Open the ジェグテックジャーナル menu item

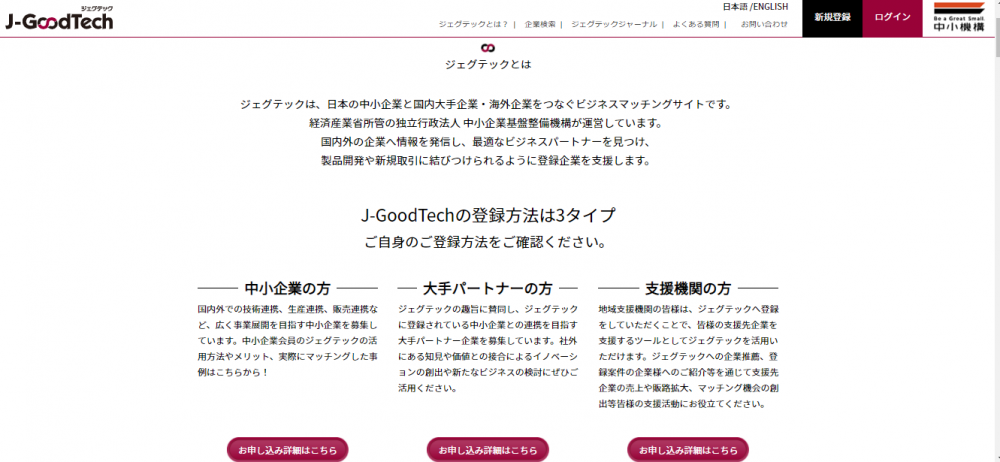614,24
